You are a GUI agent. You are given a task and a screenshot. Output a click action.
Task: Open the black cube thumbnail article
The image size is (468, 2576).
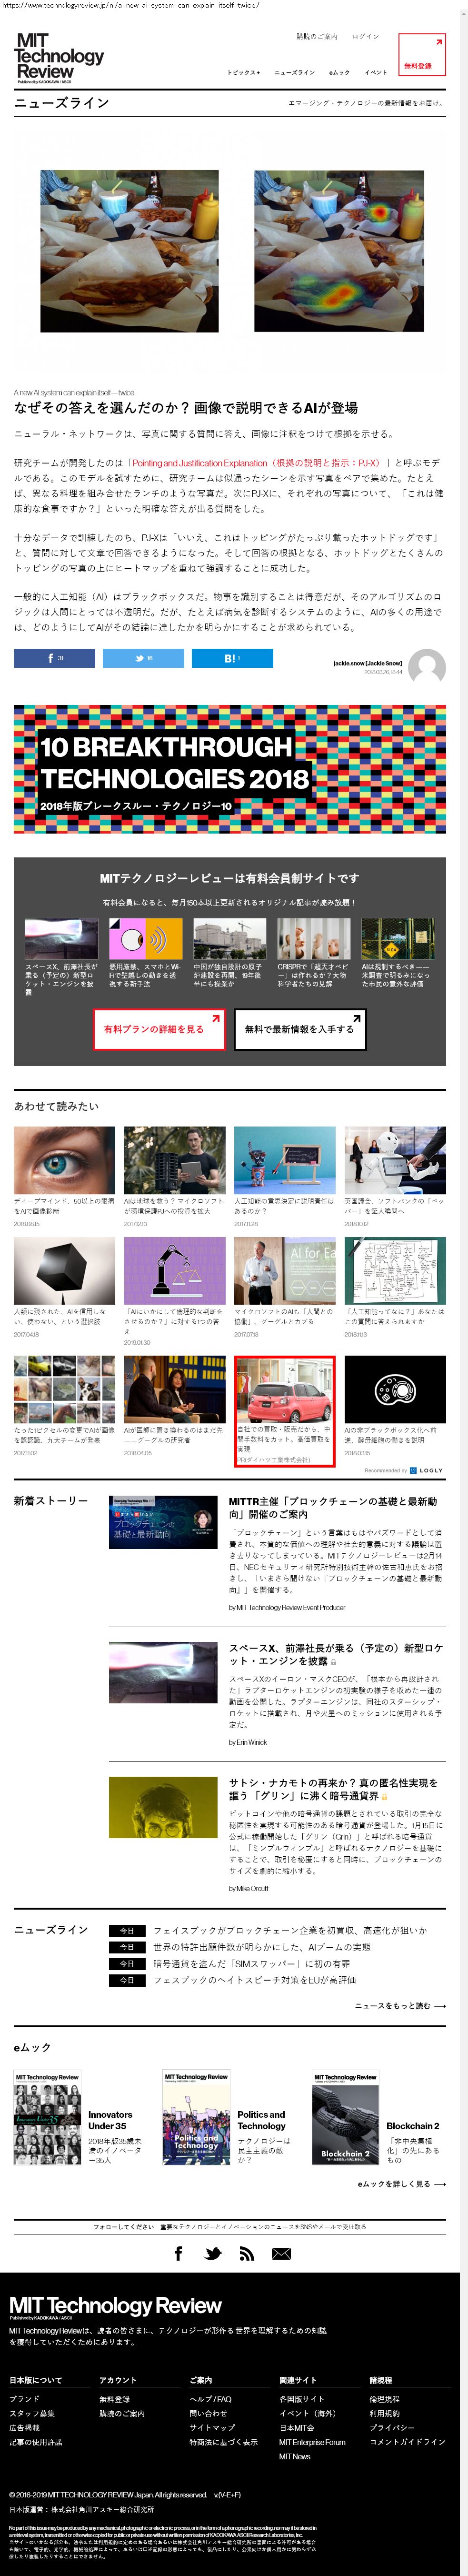coord(64,1271)
